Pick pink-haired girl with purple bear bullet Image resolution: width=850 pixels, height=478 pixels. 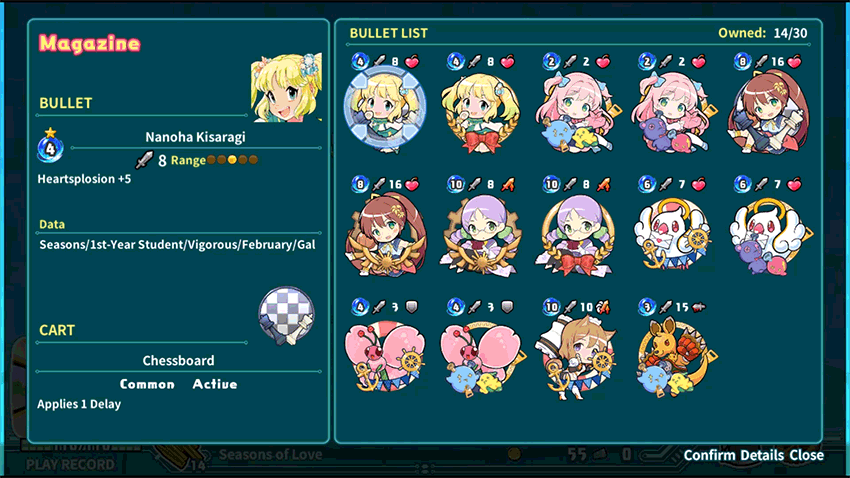point(672,112)
